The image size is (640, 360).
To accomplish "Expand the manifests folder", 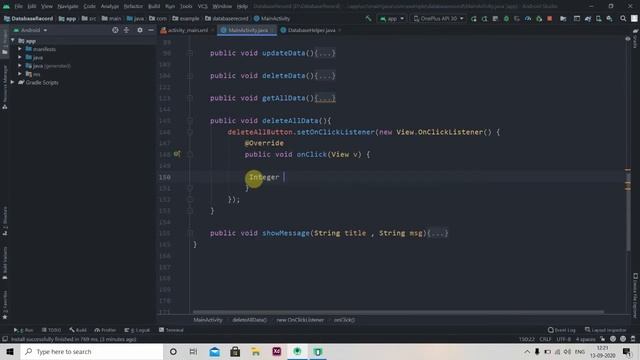I will point(20,49).
